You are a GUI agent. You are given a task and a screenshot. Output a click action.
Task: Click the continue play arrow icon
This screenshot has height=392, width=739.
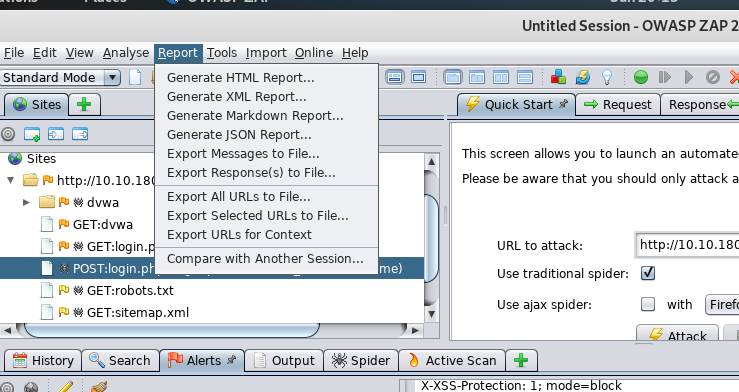click(689, 77)
